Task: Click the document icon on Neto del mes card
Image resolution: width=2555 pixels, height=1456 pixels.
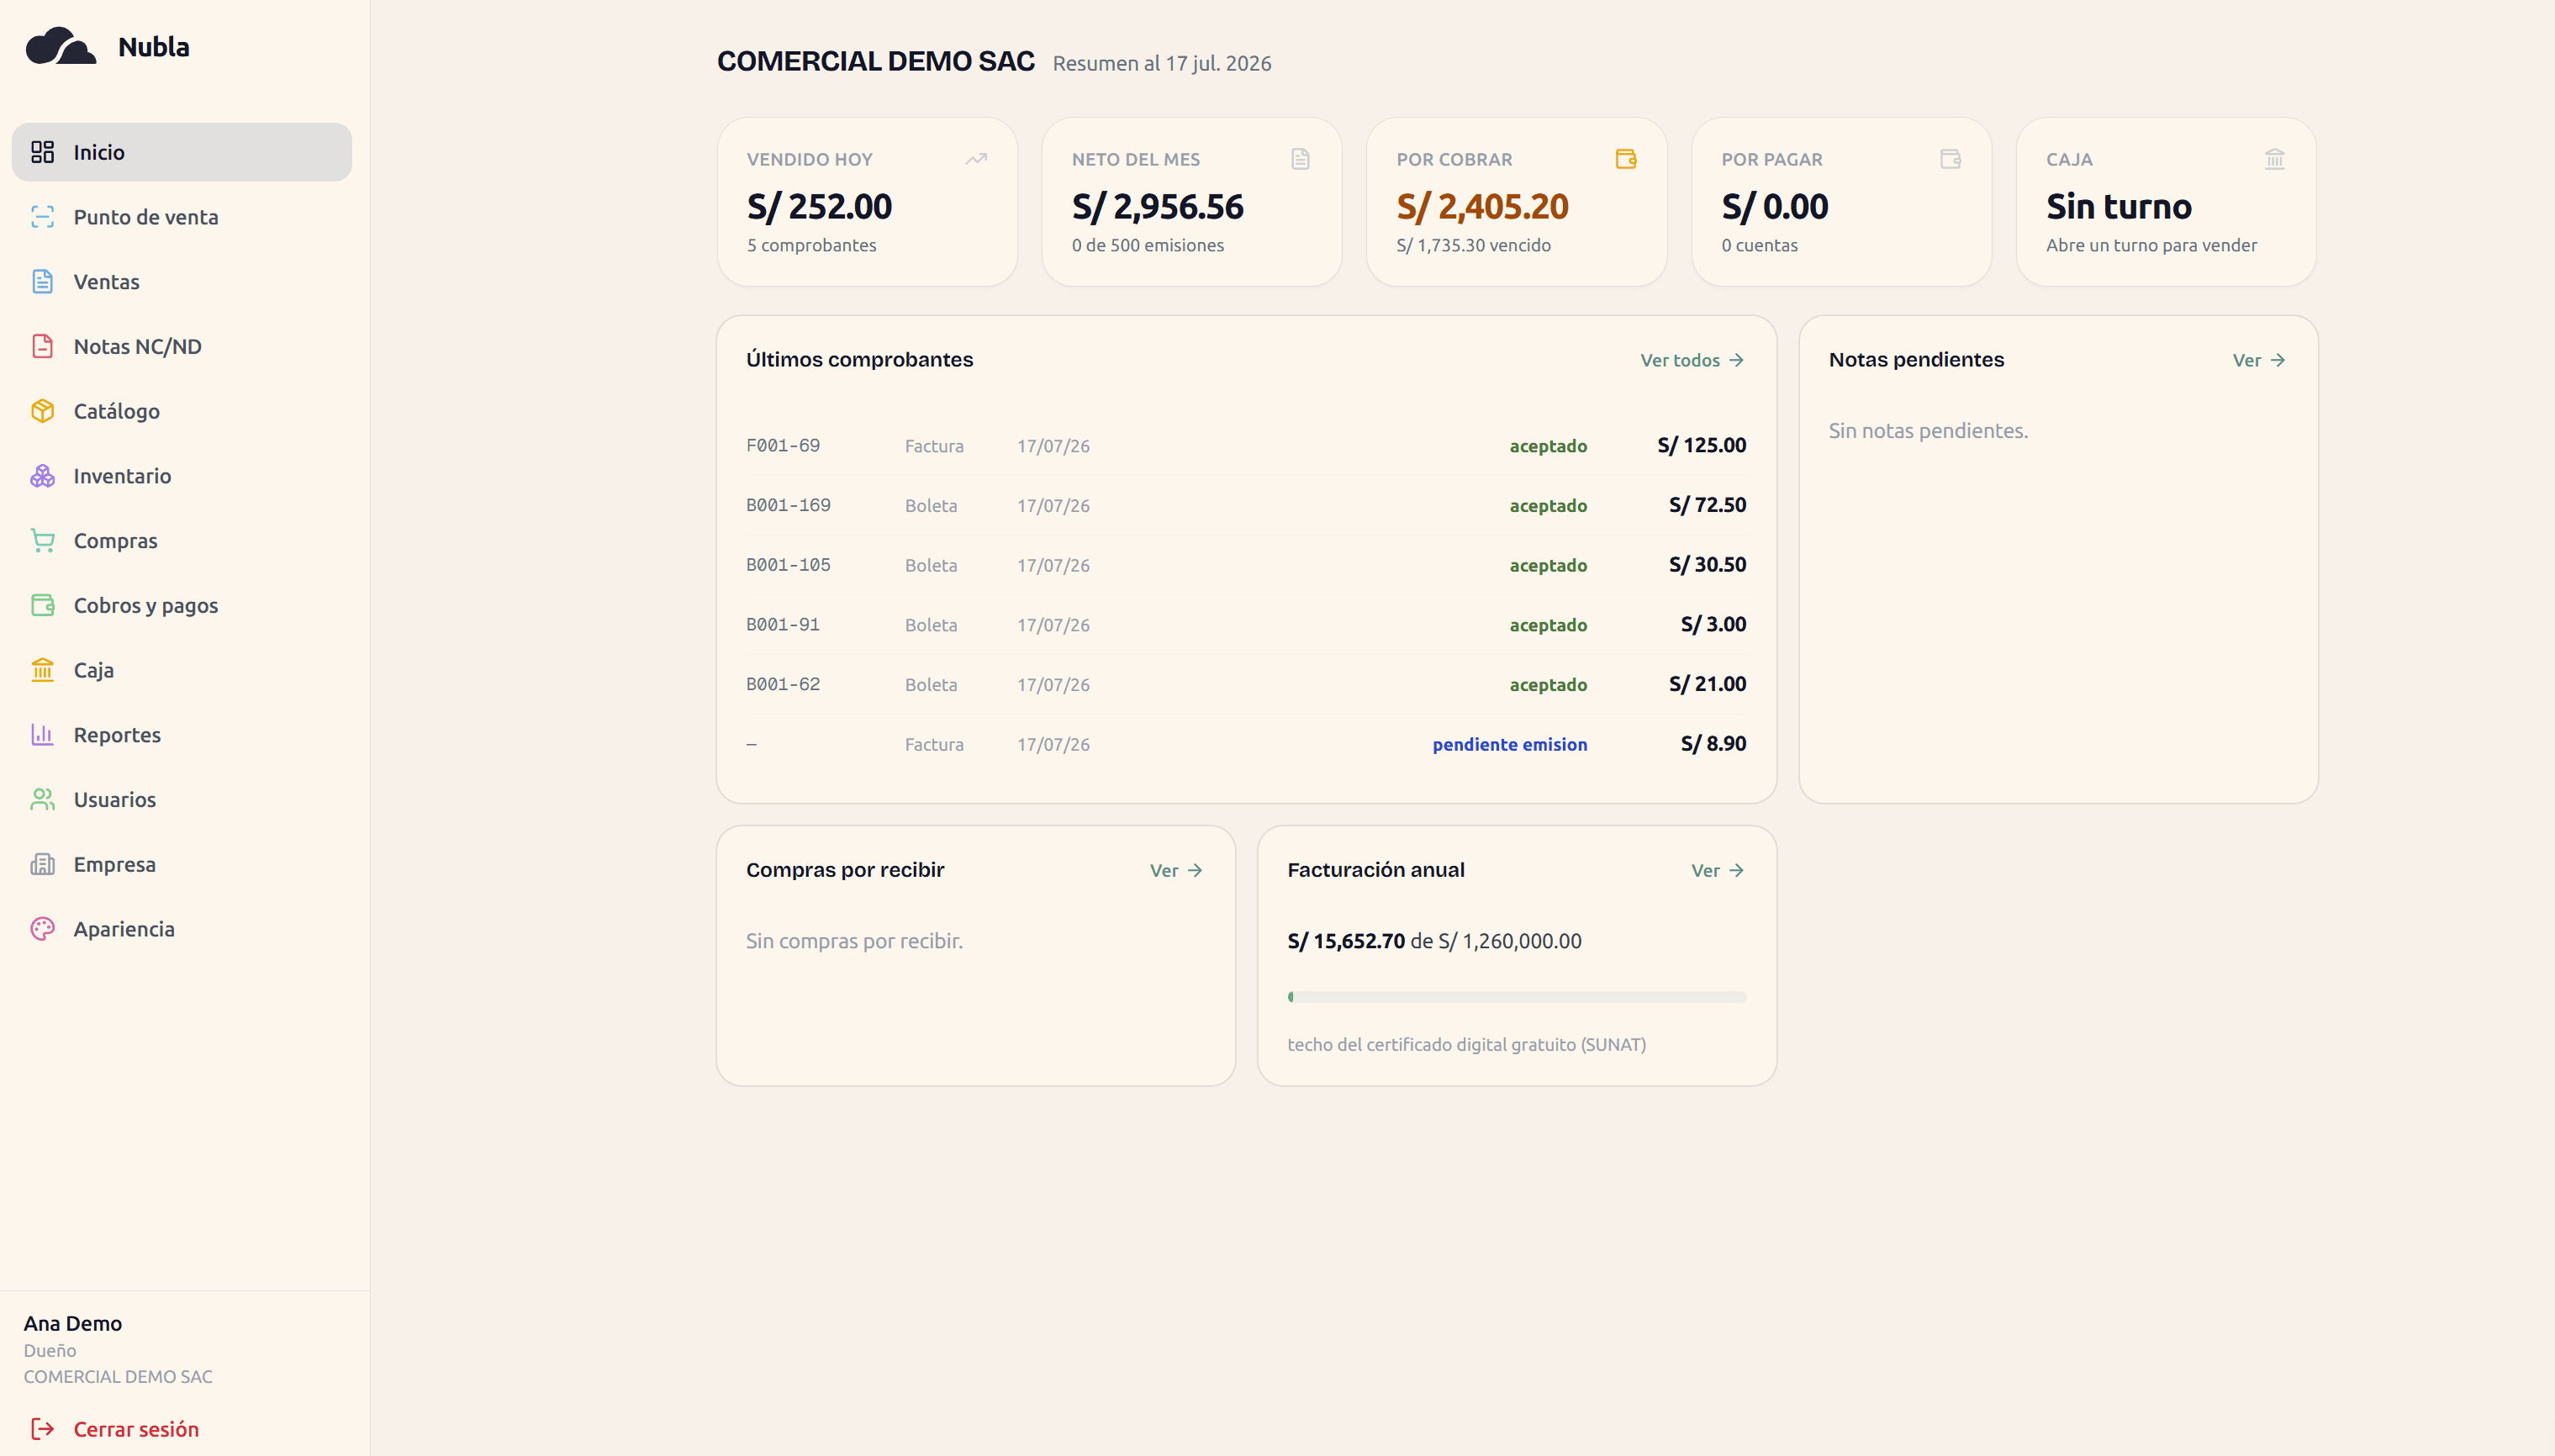Action: [1300, 159]
